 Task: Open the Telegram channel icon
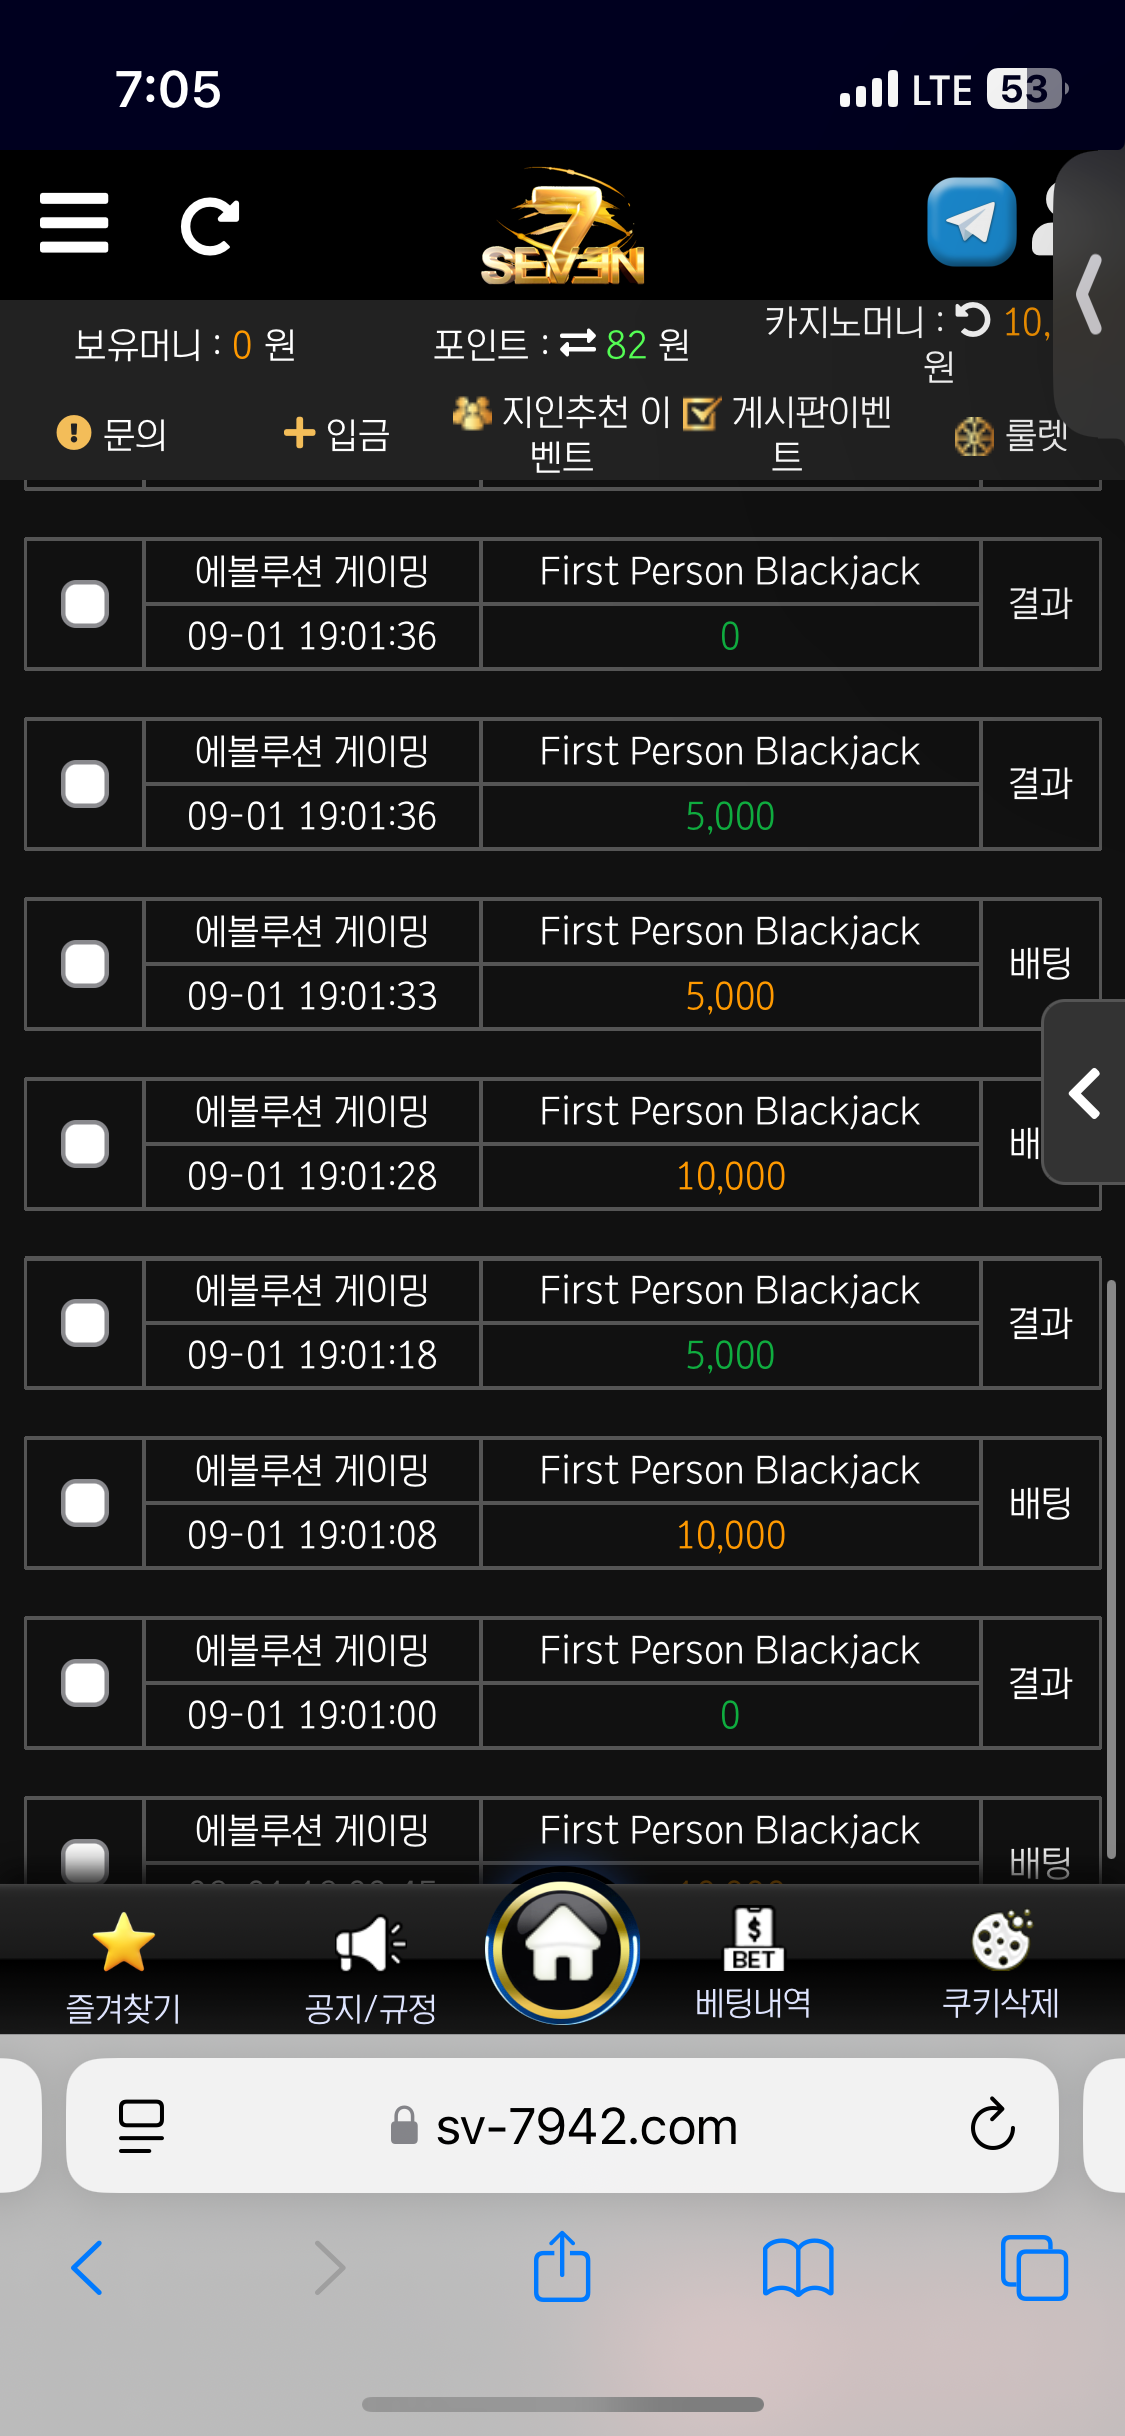(x=971, y=222)
